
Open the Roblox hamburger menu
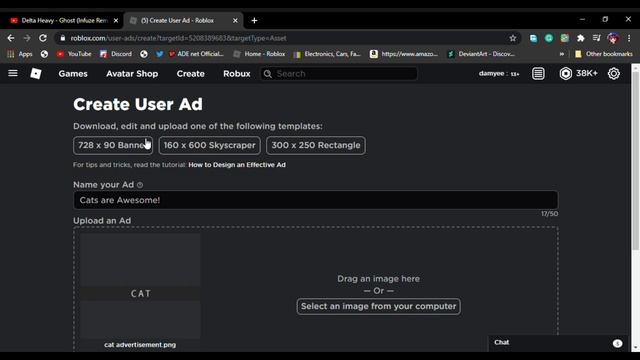(x=13, y=73)
